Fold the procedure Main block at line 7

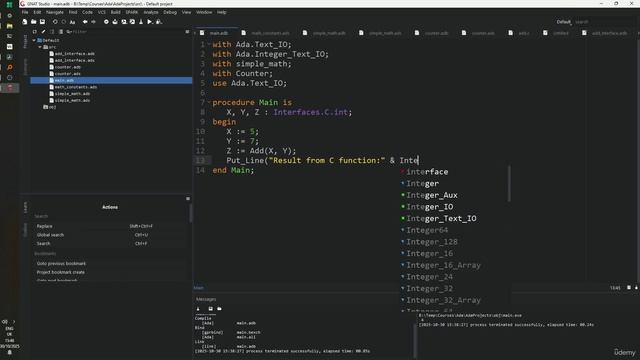(209, 102)
